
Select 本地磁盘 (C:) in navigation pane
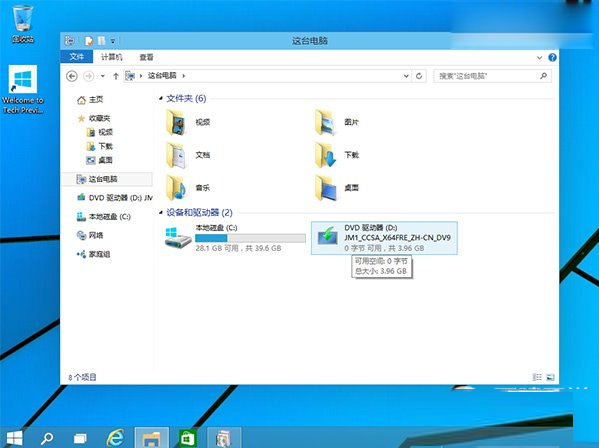pyautogui.click(x=104, y=217)
